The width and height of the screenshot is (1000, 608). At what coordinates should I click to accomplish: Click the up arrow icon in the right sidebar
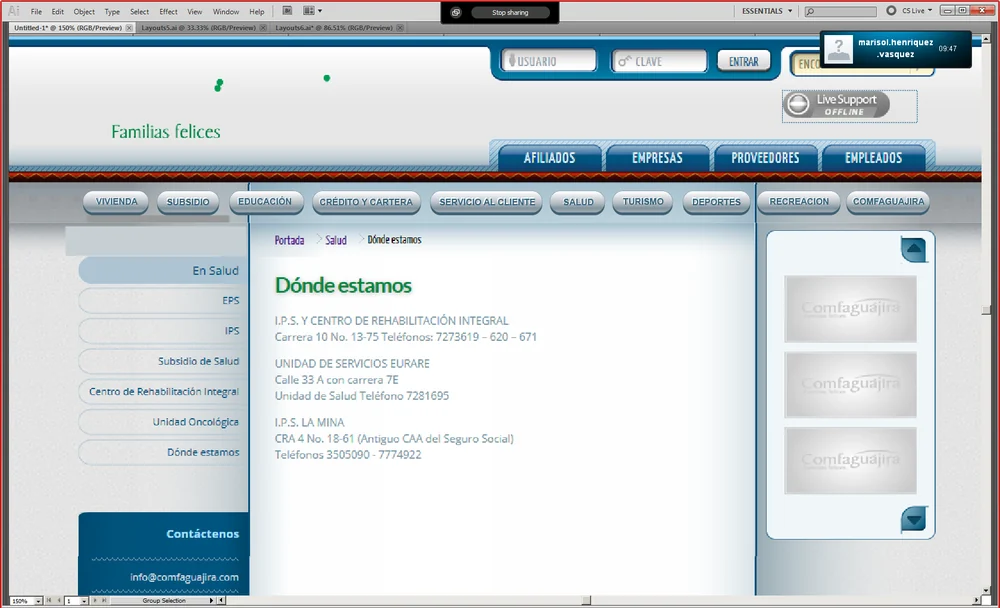913,249
